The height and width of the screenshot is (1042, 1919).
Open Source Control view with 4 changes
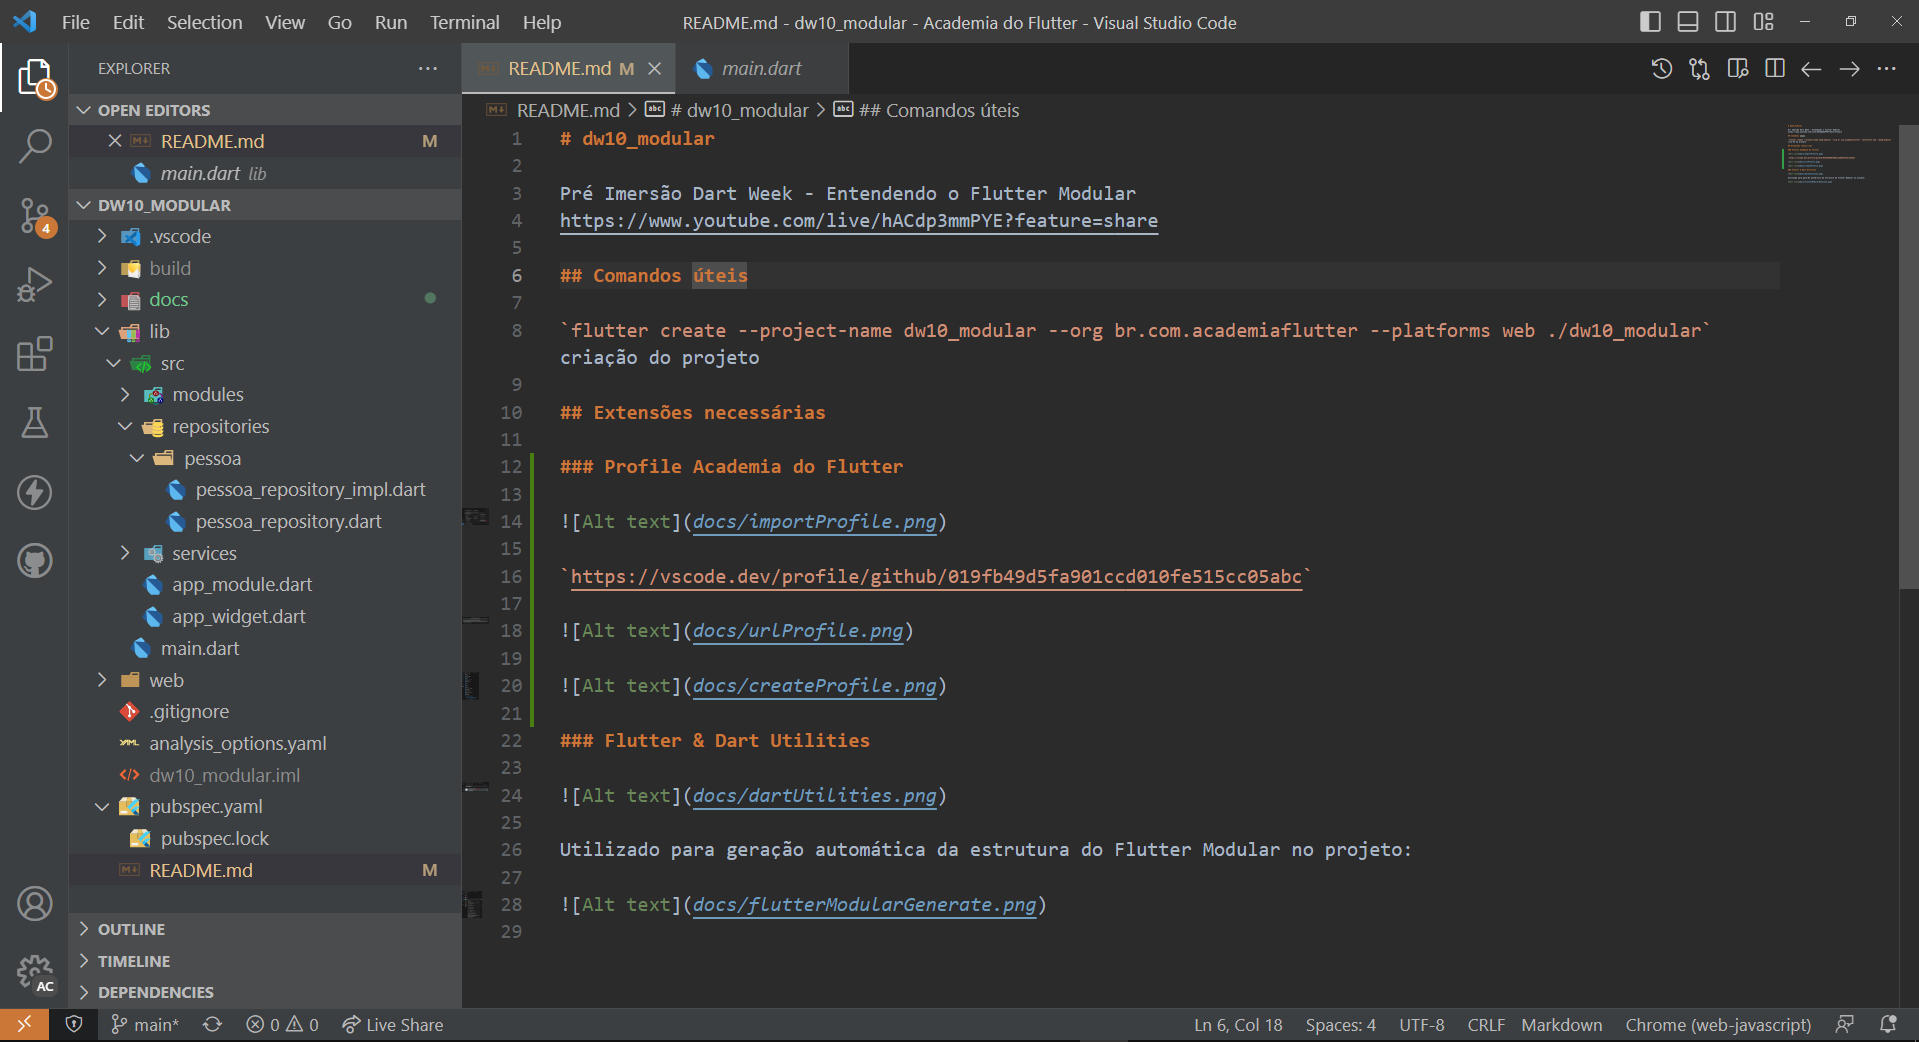[34, 216]
